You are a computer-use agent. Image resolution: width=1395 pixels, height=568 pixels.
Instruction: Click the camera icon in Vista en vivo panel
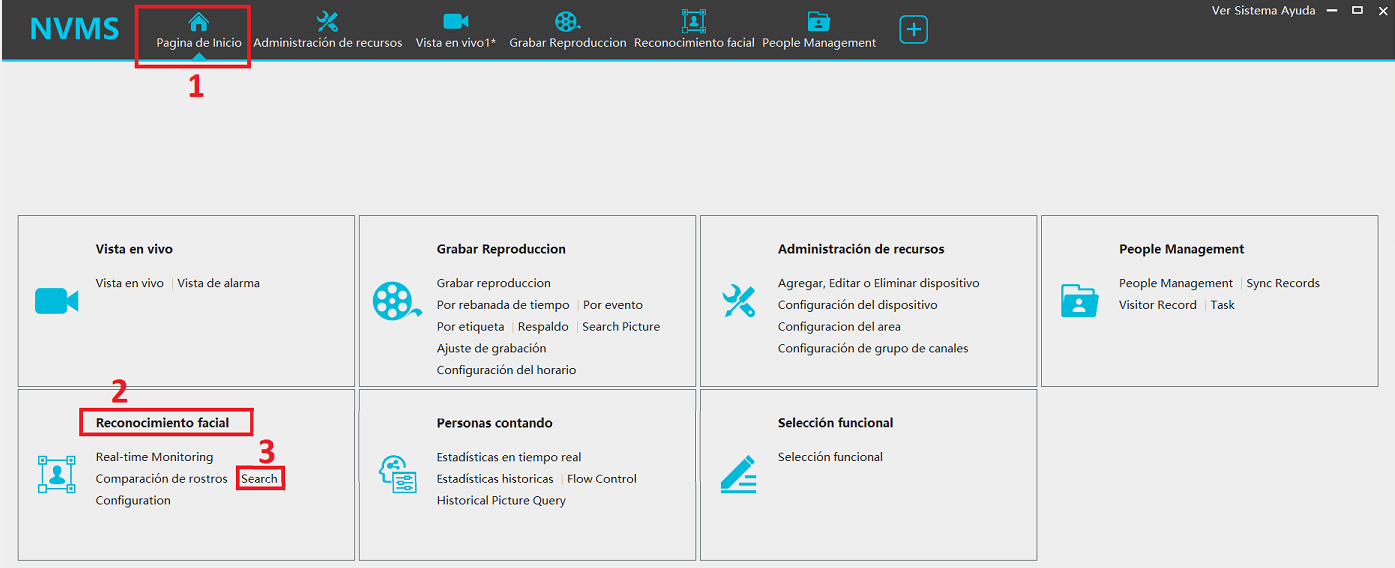56,301
